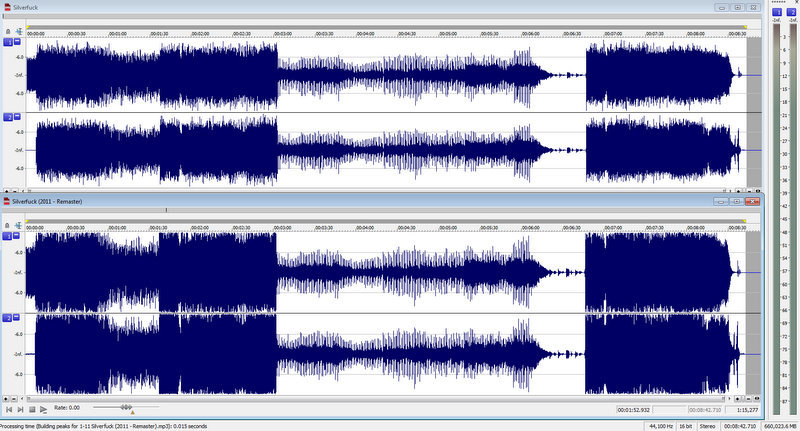Click Remaster window title bar icon

(7, 201)
